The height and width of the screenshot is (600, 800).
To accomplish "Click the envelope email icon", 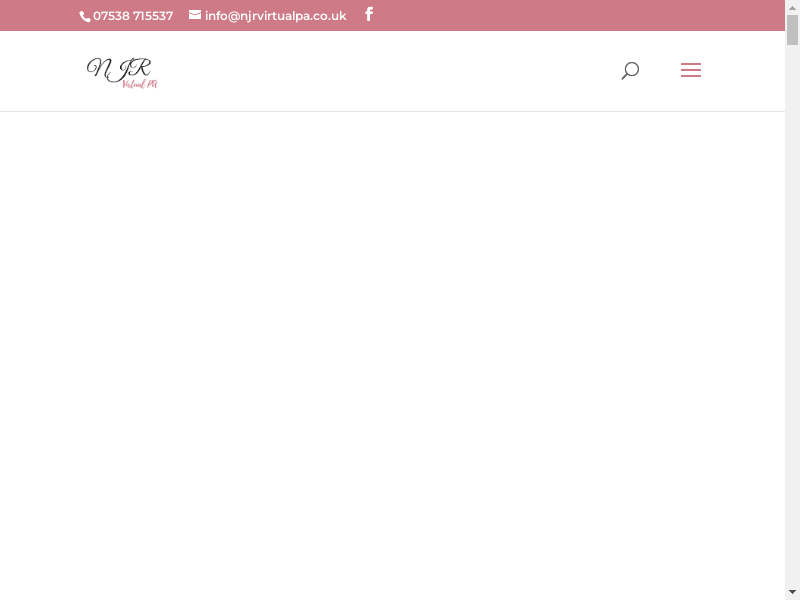I will (x=195, y=15).
